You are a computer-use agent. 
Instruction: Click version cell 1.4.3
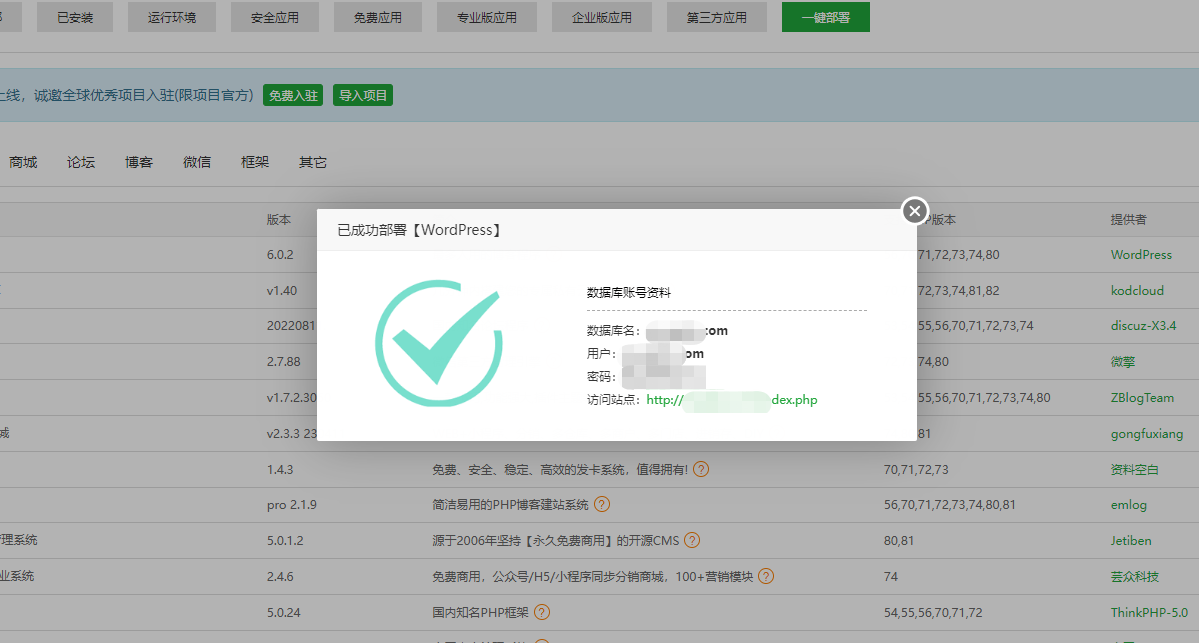[280, 469]
